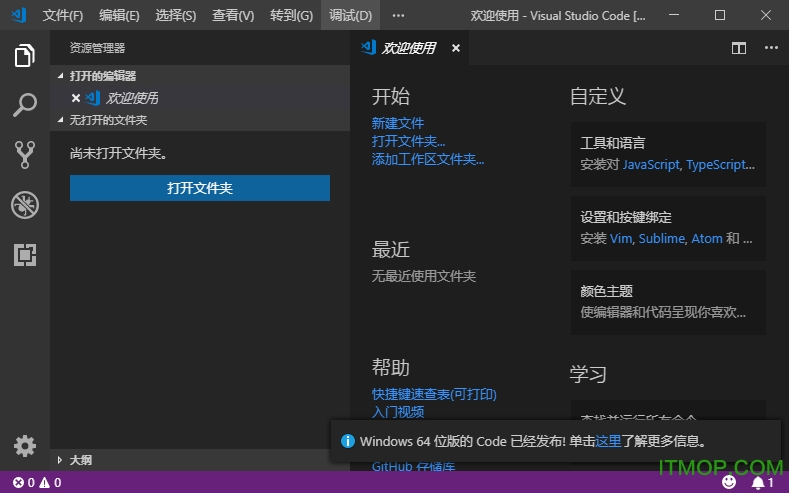
Task: Click 无最近使用文件夹 text
Action: [x=424, y=276]
